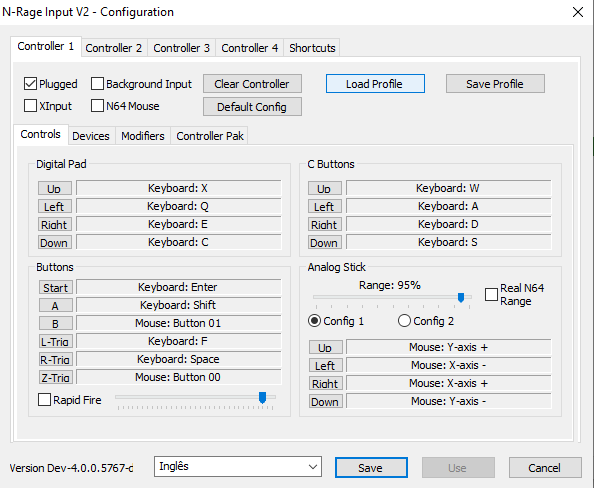Assign Digital Pad Left button
The height and width of the screenshot is (488, 594).
click(55, 206)
